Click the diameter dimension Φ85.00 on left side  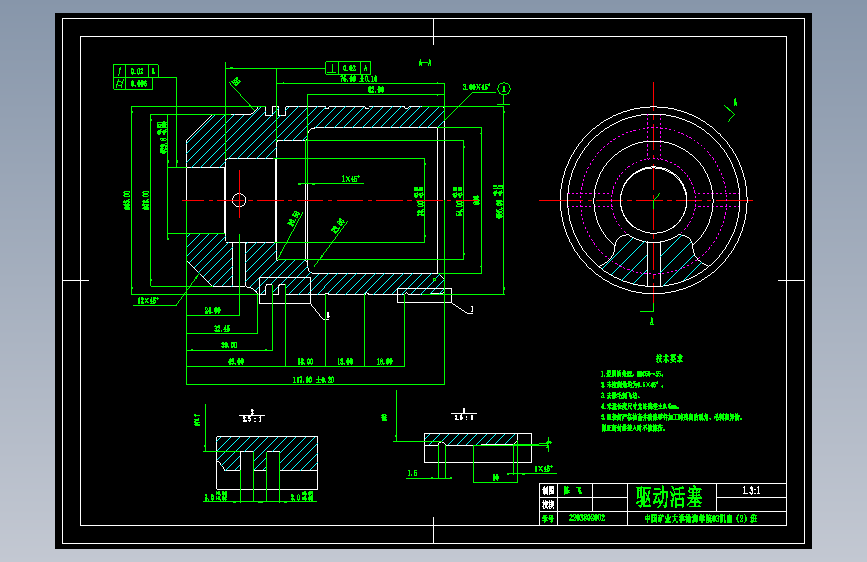pos(127,200)
